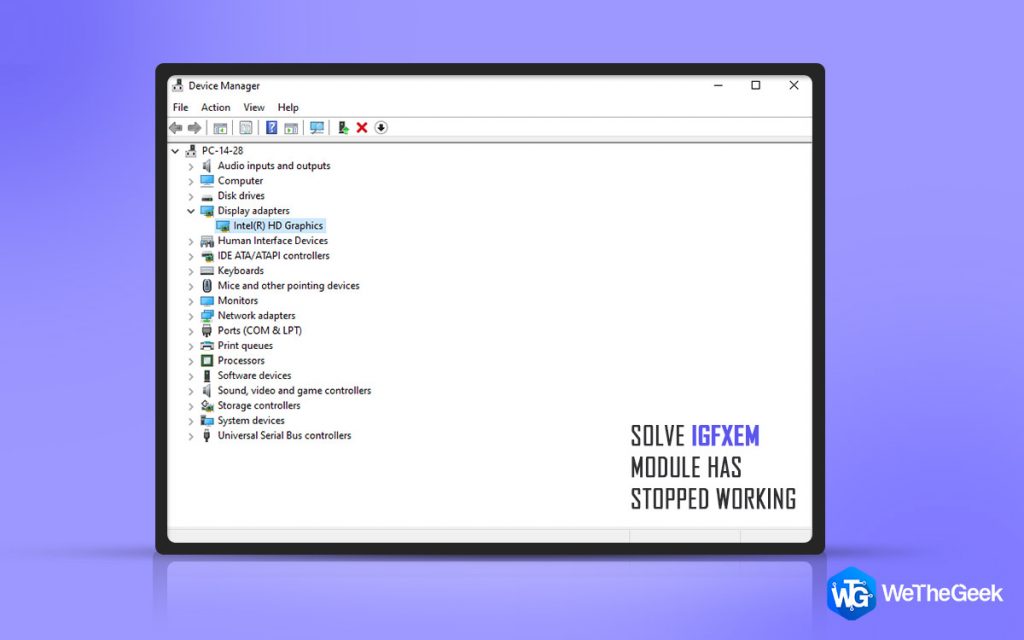
Task: Select Mice and other pointing devices label
Action: (289, 286)
